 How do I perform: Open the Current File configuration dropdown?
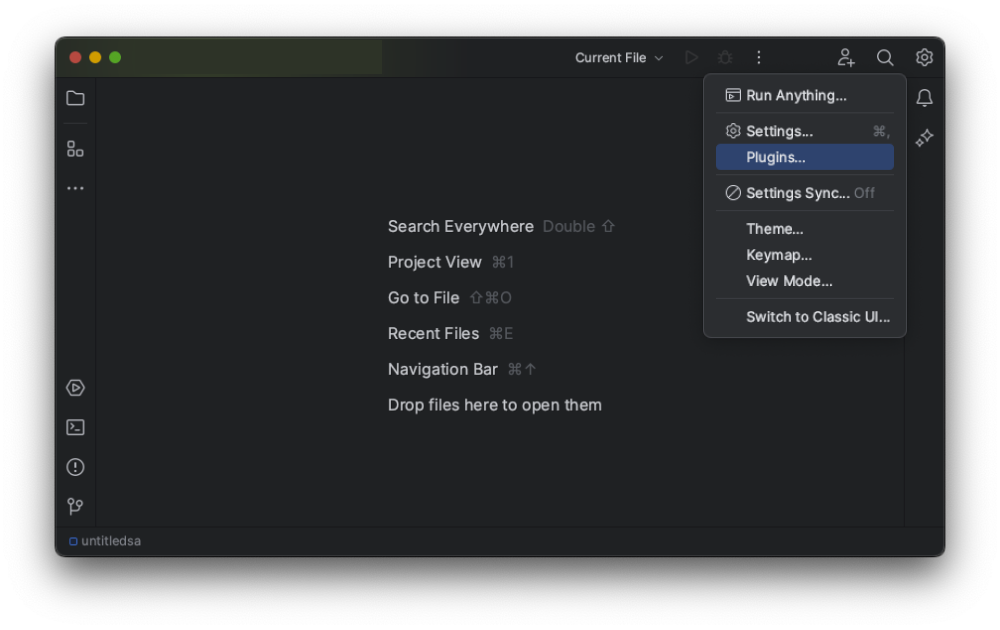tap(618, 57)
